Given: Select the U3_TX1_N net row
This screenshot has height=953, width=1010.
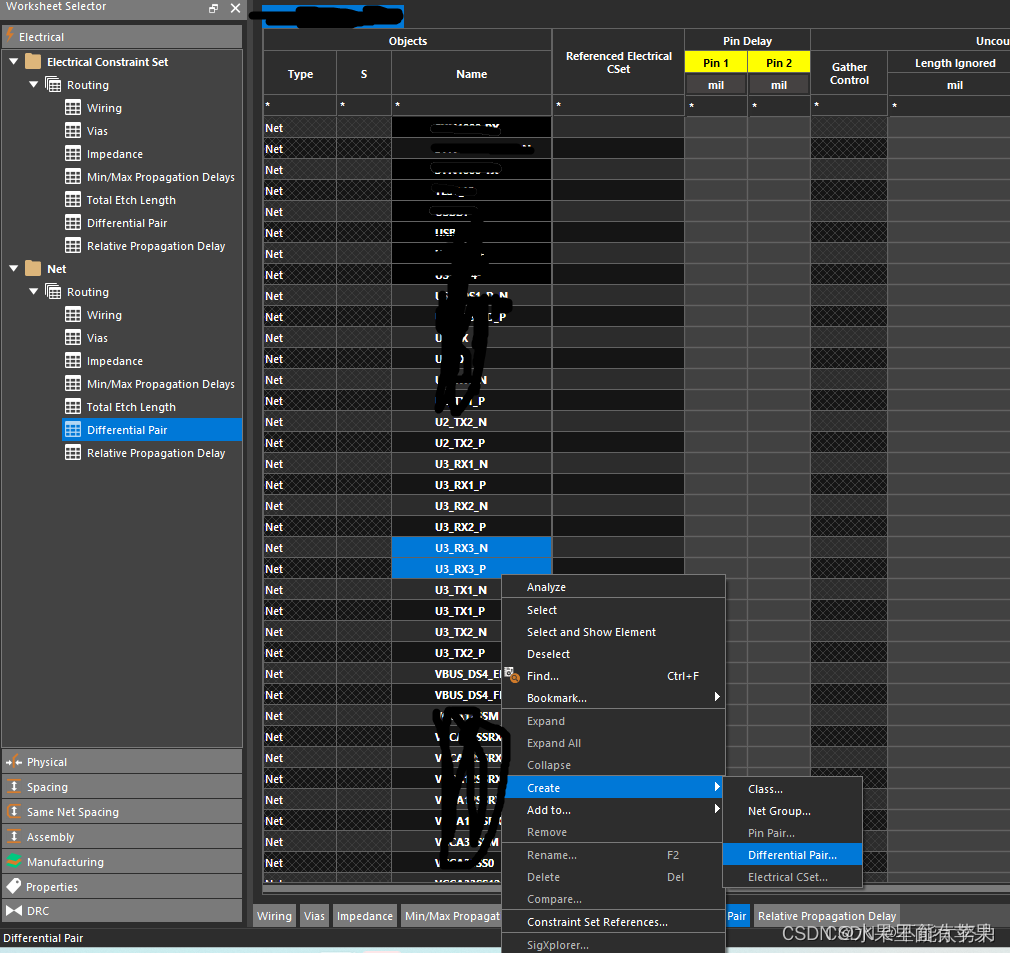Looking at the screenshot, I should click(x=461, y=590).
